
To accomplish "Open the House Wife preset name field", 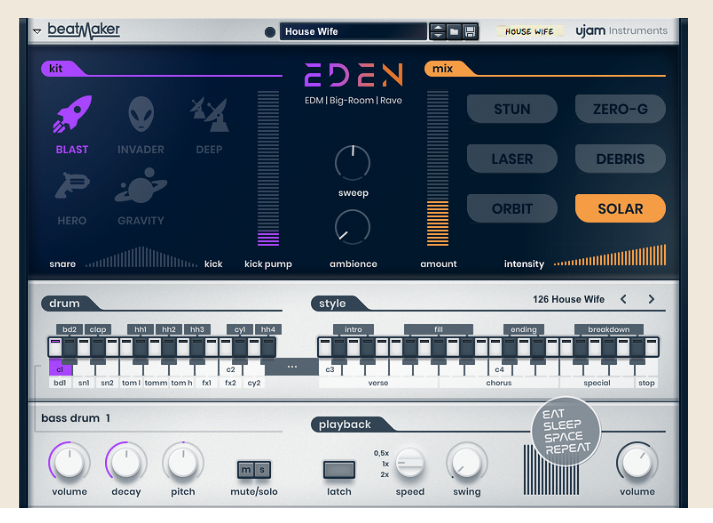I will click(353, 31).
